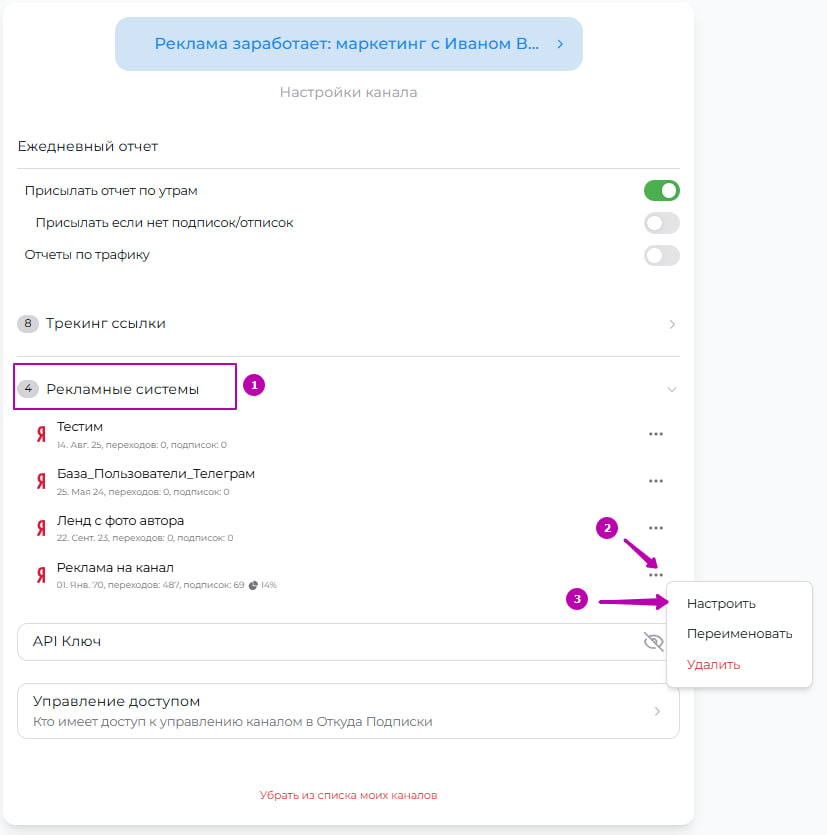Screen dimensions: 827x835
Task: Click Убрать из списка моих каналов link
Action: (x=348, y=795)
